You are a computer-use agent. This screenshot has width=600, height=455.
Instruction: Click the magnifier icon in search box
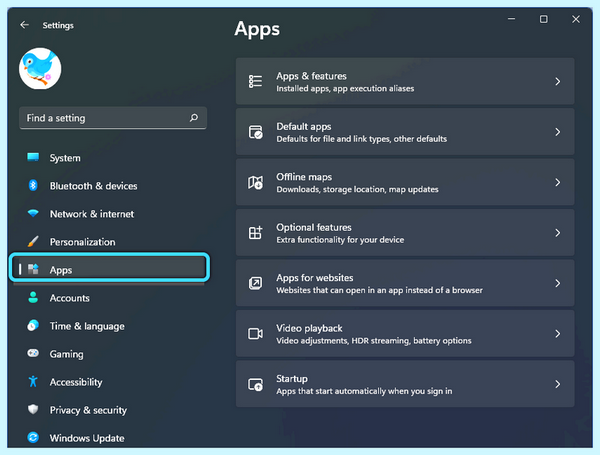(194, 117)
